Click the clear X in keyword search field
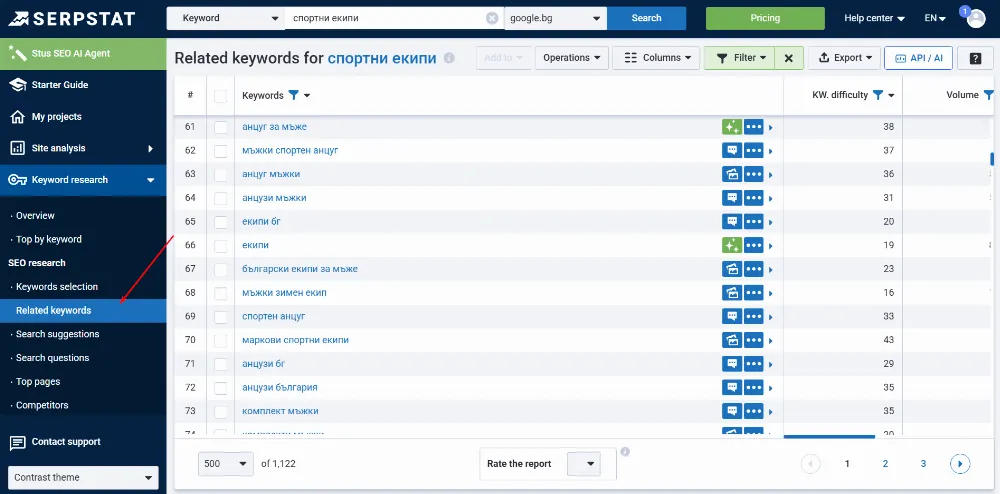The height and width of the screenshot is (494, 1000). [x=492, y=18]
